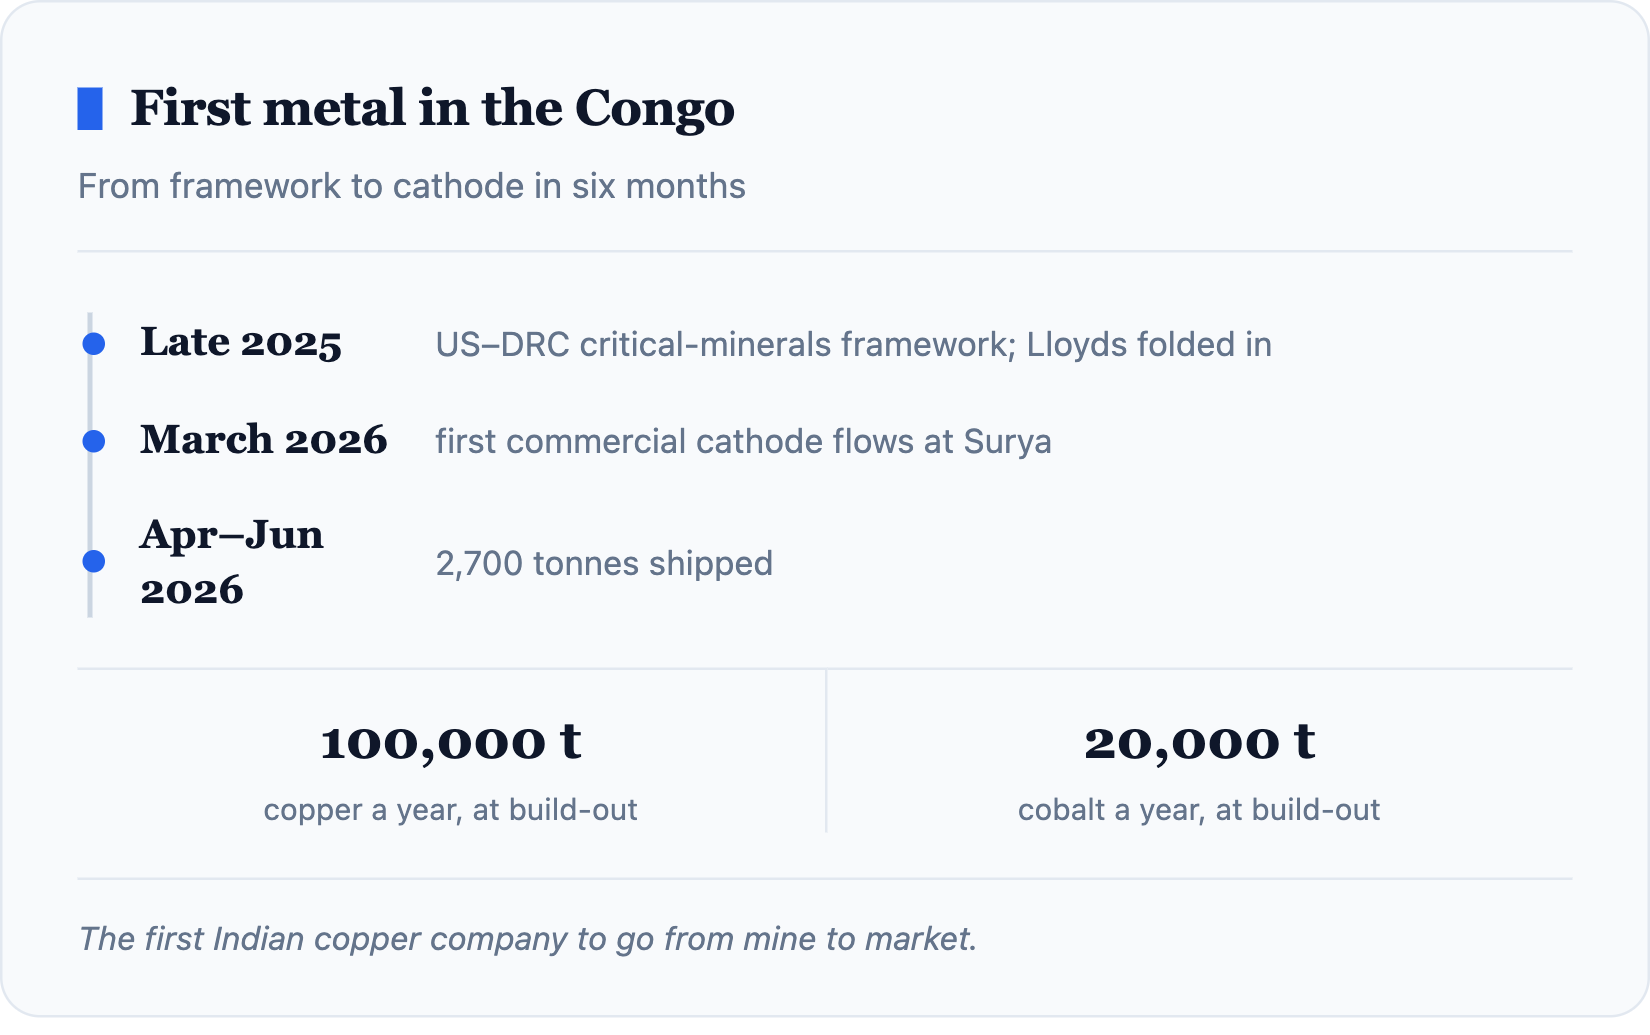Click the 'Late 2025' date label
1650x1035 pixels.
point(241,343)
